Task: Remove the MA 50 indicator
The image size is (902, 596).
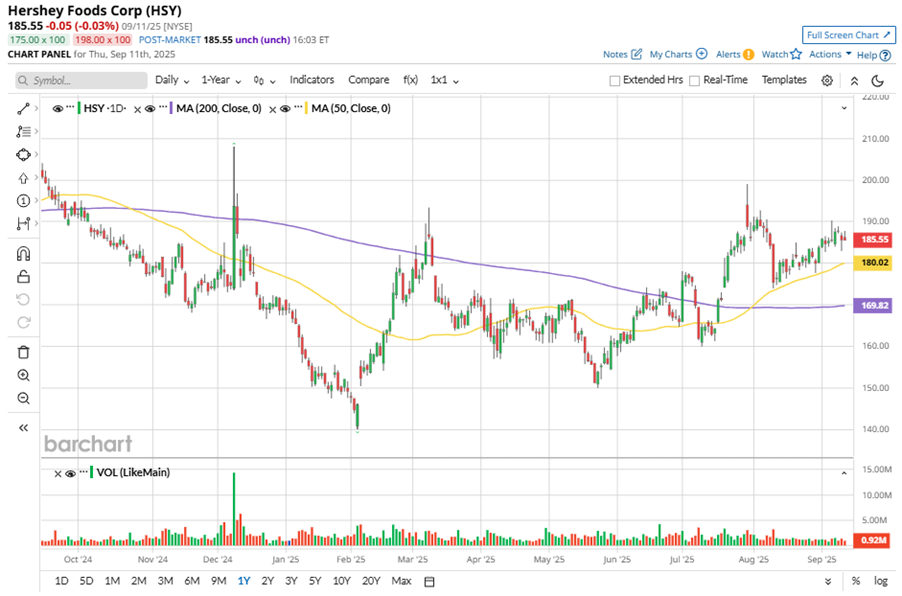Action: click(x=273, y=109)
